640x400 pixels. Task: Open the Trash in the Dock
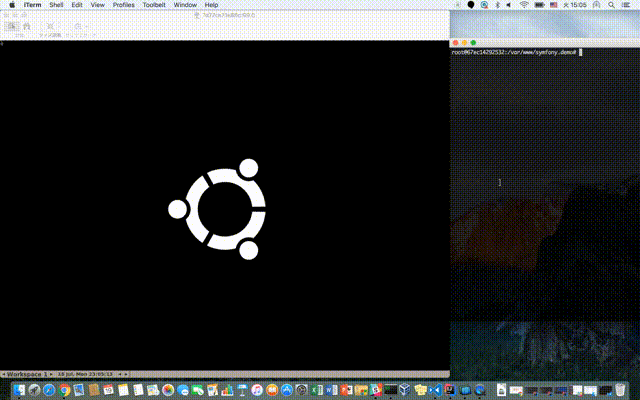point(620,390)
